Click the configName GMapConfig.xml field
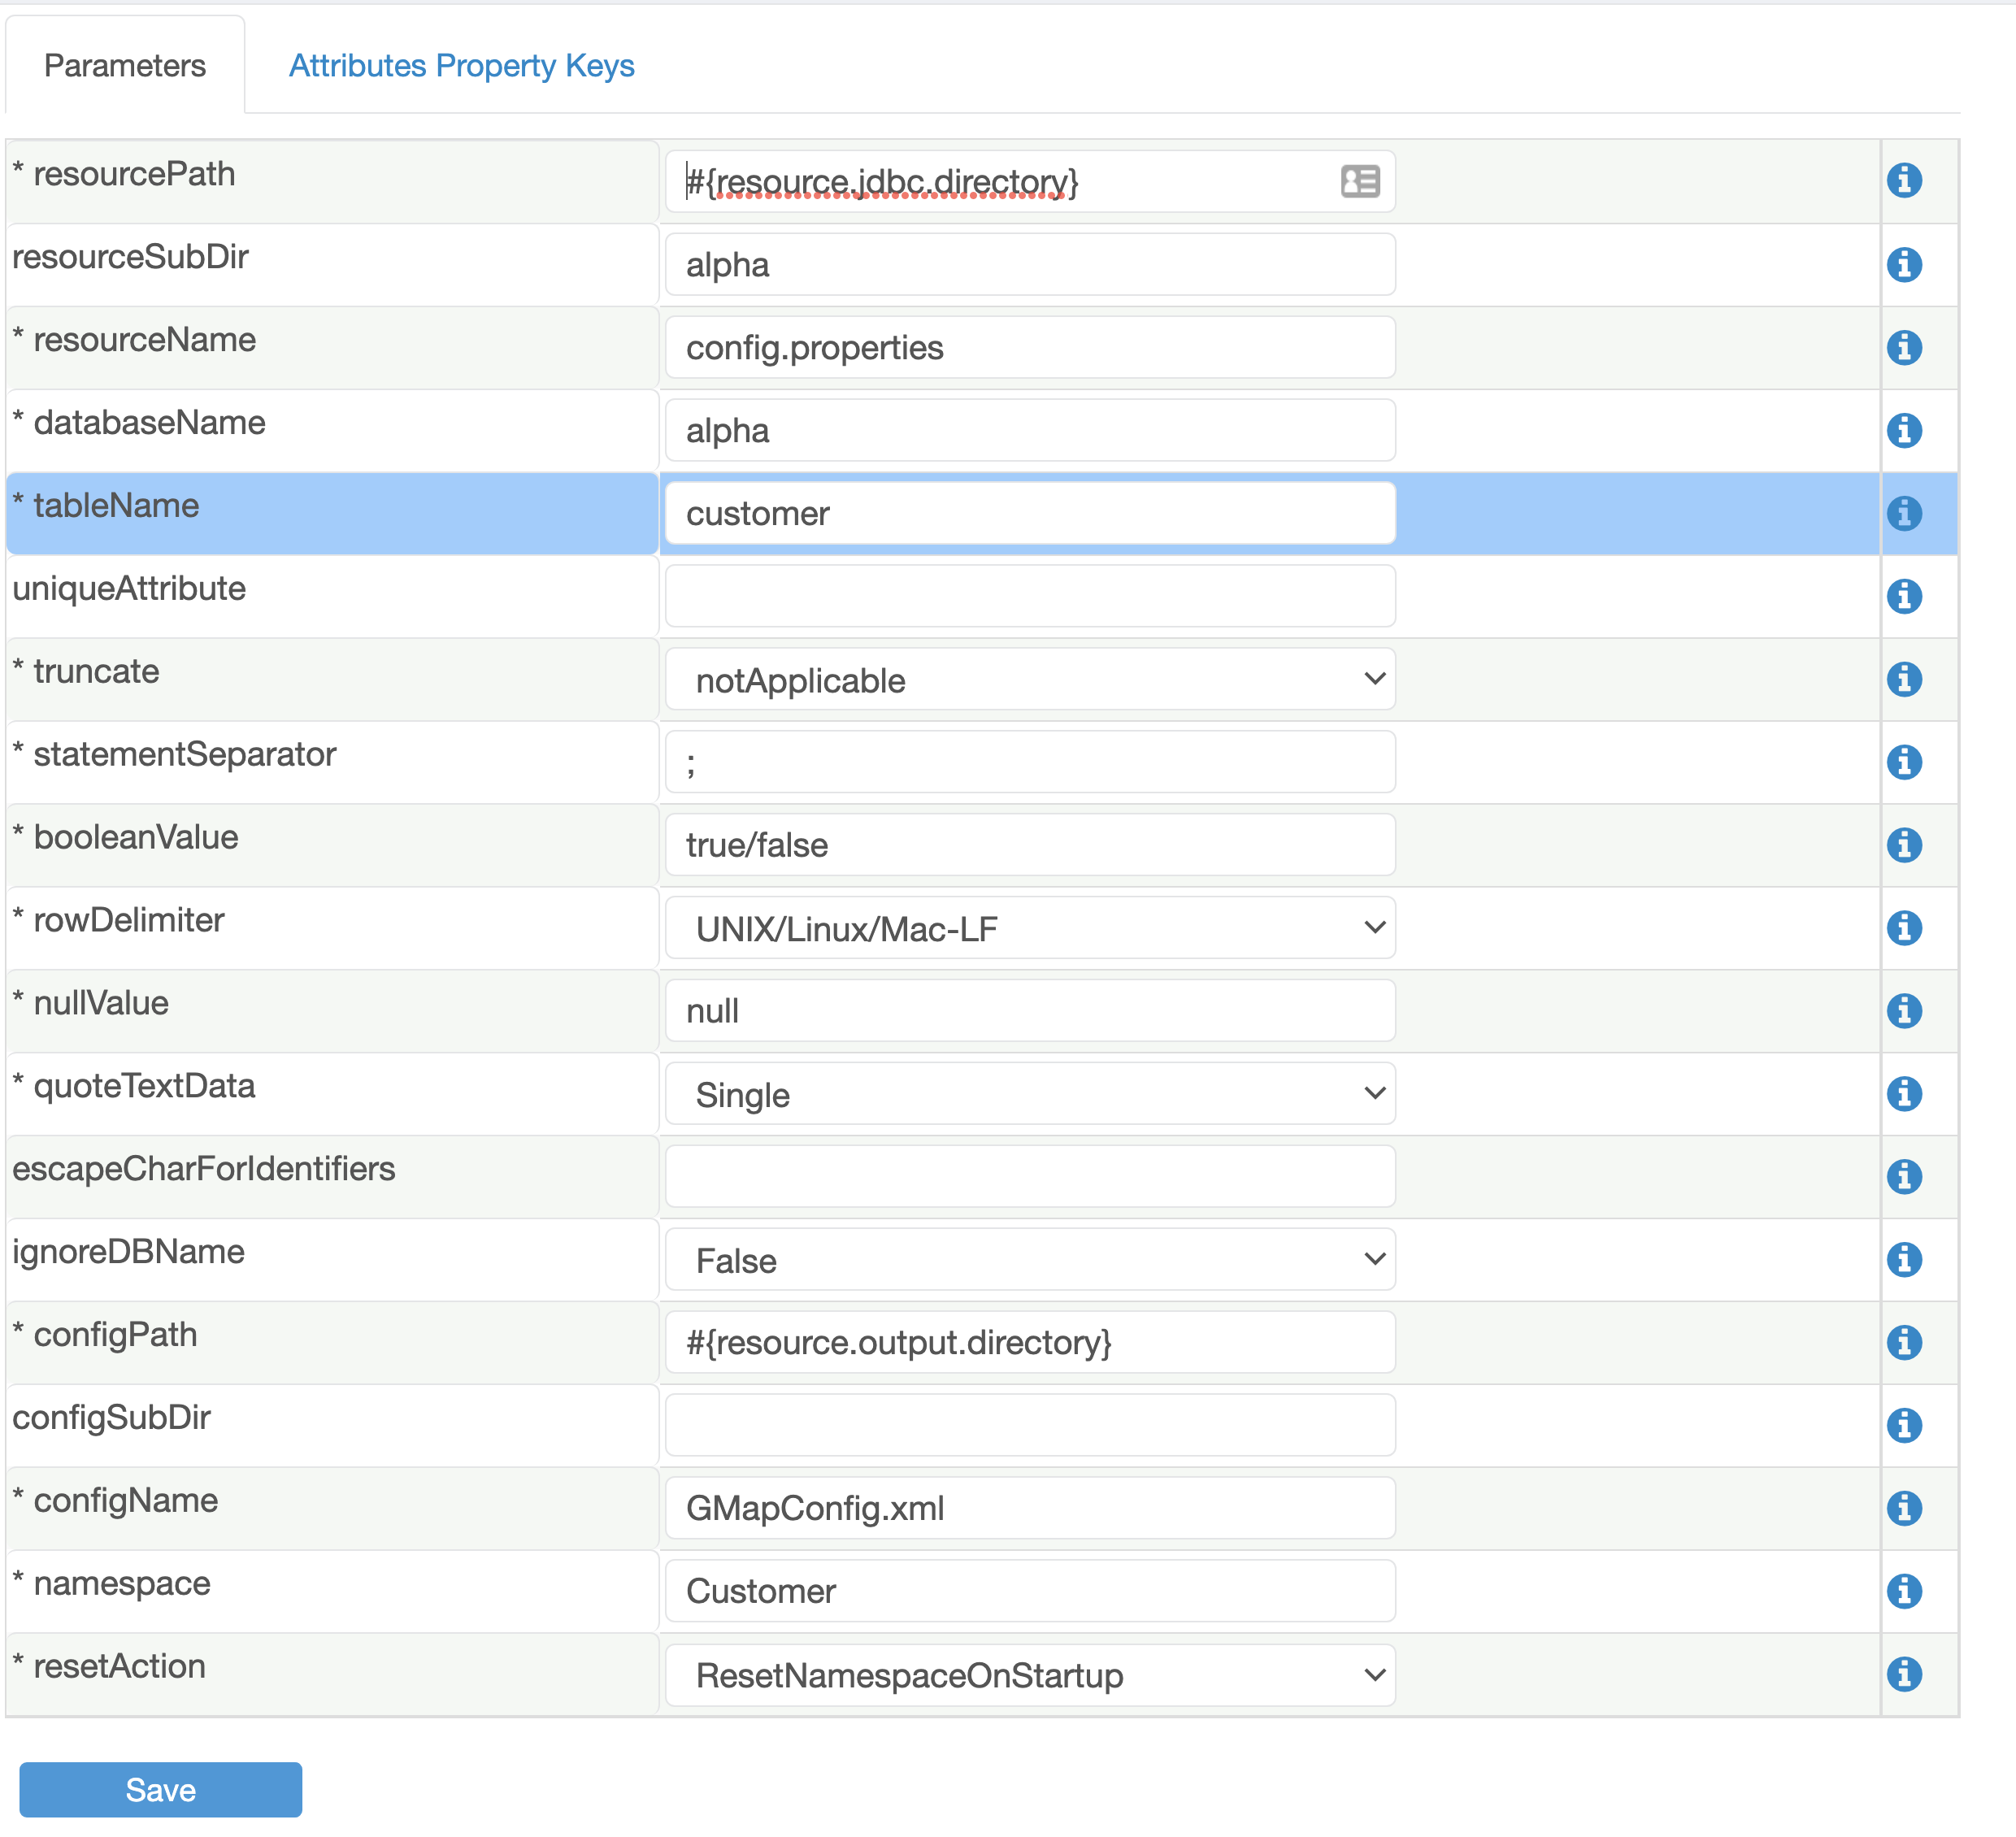2016x1837 pixels. [x=1029, y=1508]
